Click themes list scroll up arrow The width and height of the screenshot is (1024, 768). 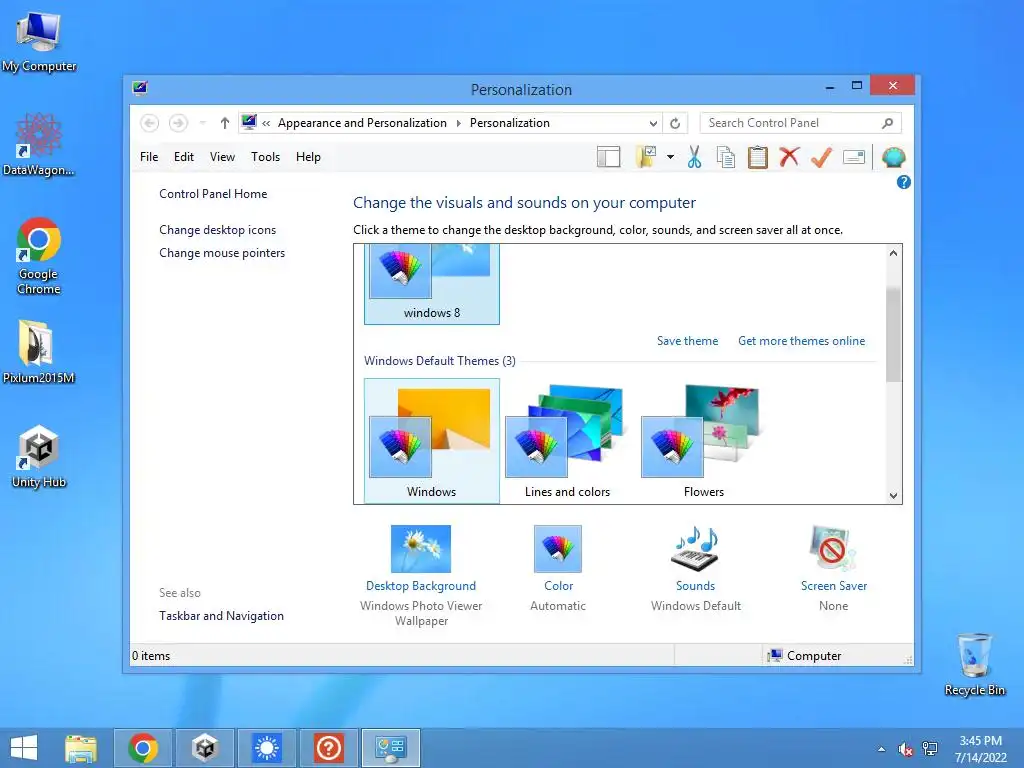point(893,253)
